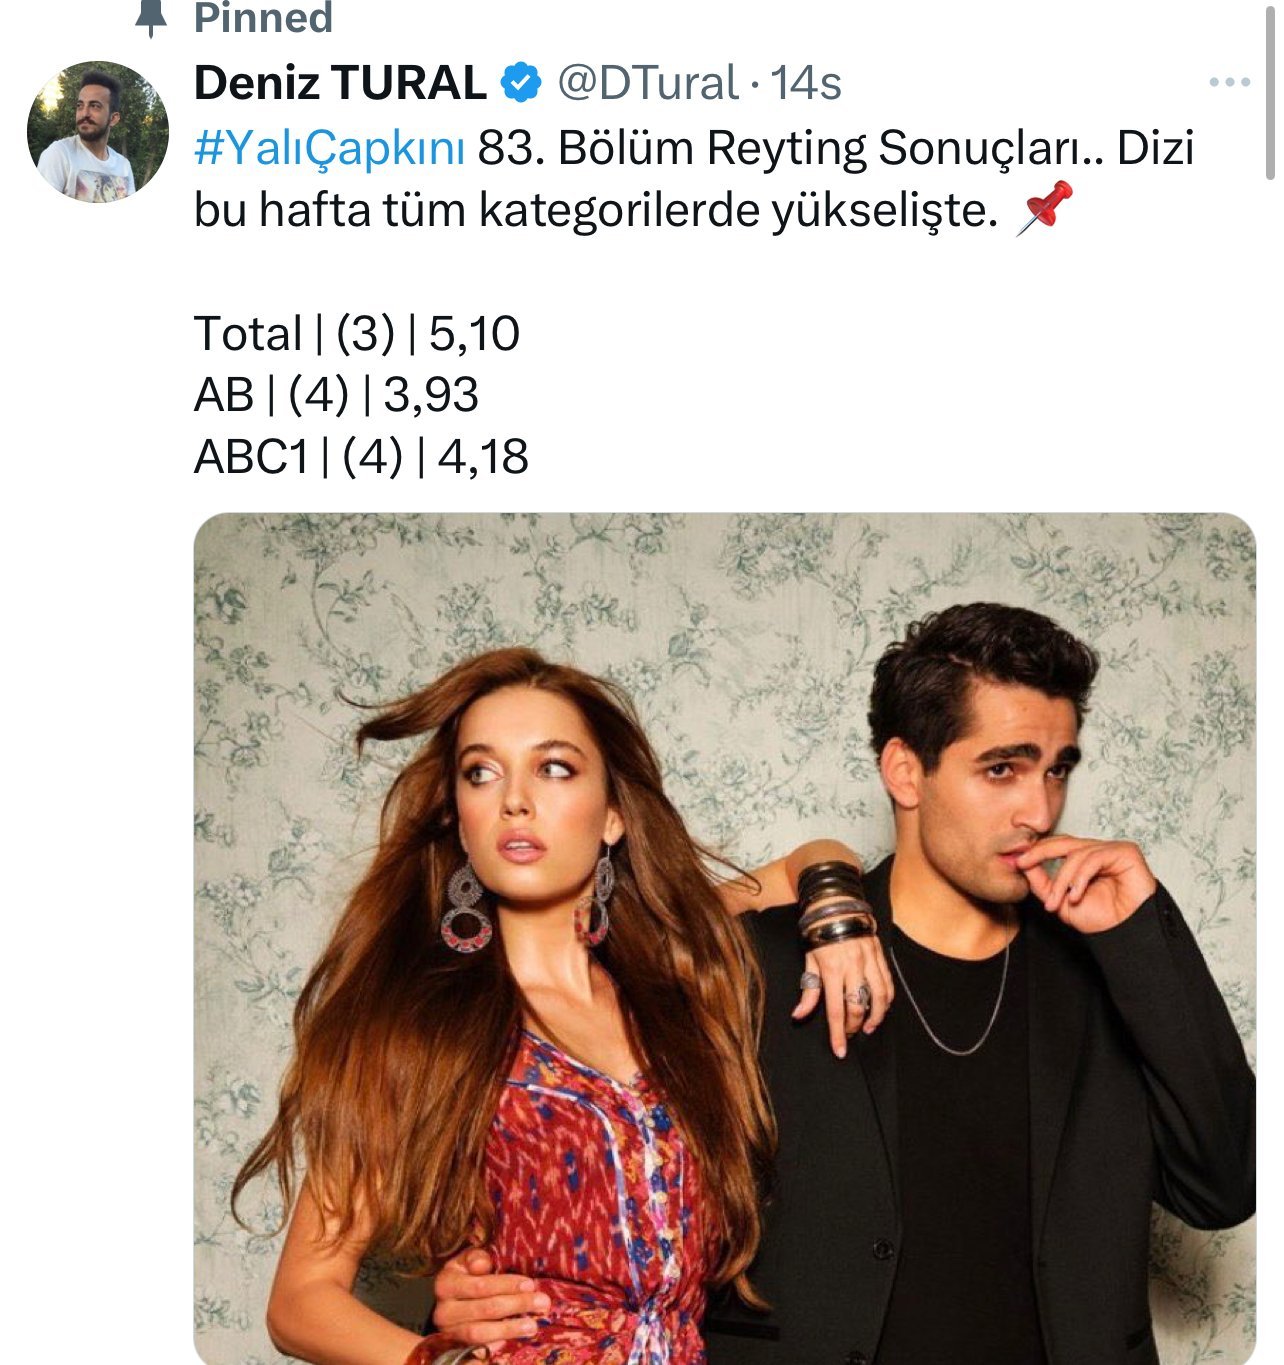Click the Deniz TURAL display name
The image size is (1284, 1365).
pyautogui.click(x=340, y=83)
